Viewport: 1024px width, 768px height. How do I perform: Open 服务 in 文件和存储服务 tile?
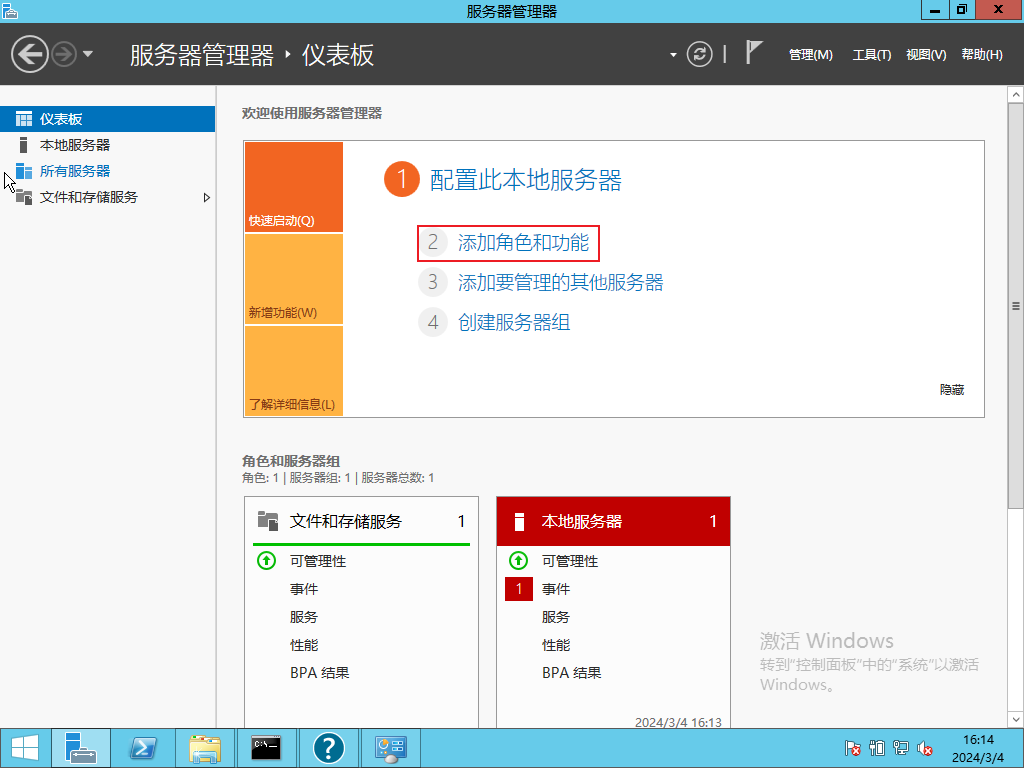pos(304,617)
